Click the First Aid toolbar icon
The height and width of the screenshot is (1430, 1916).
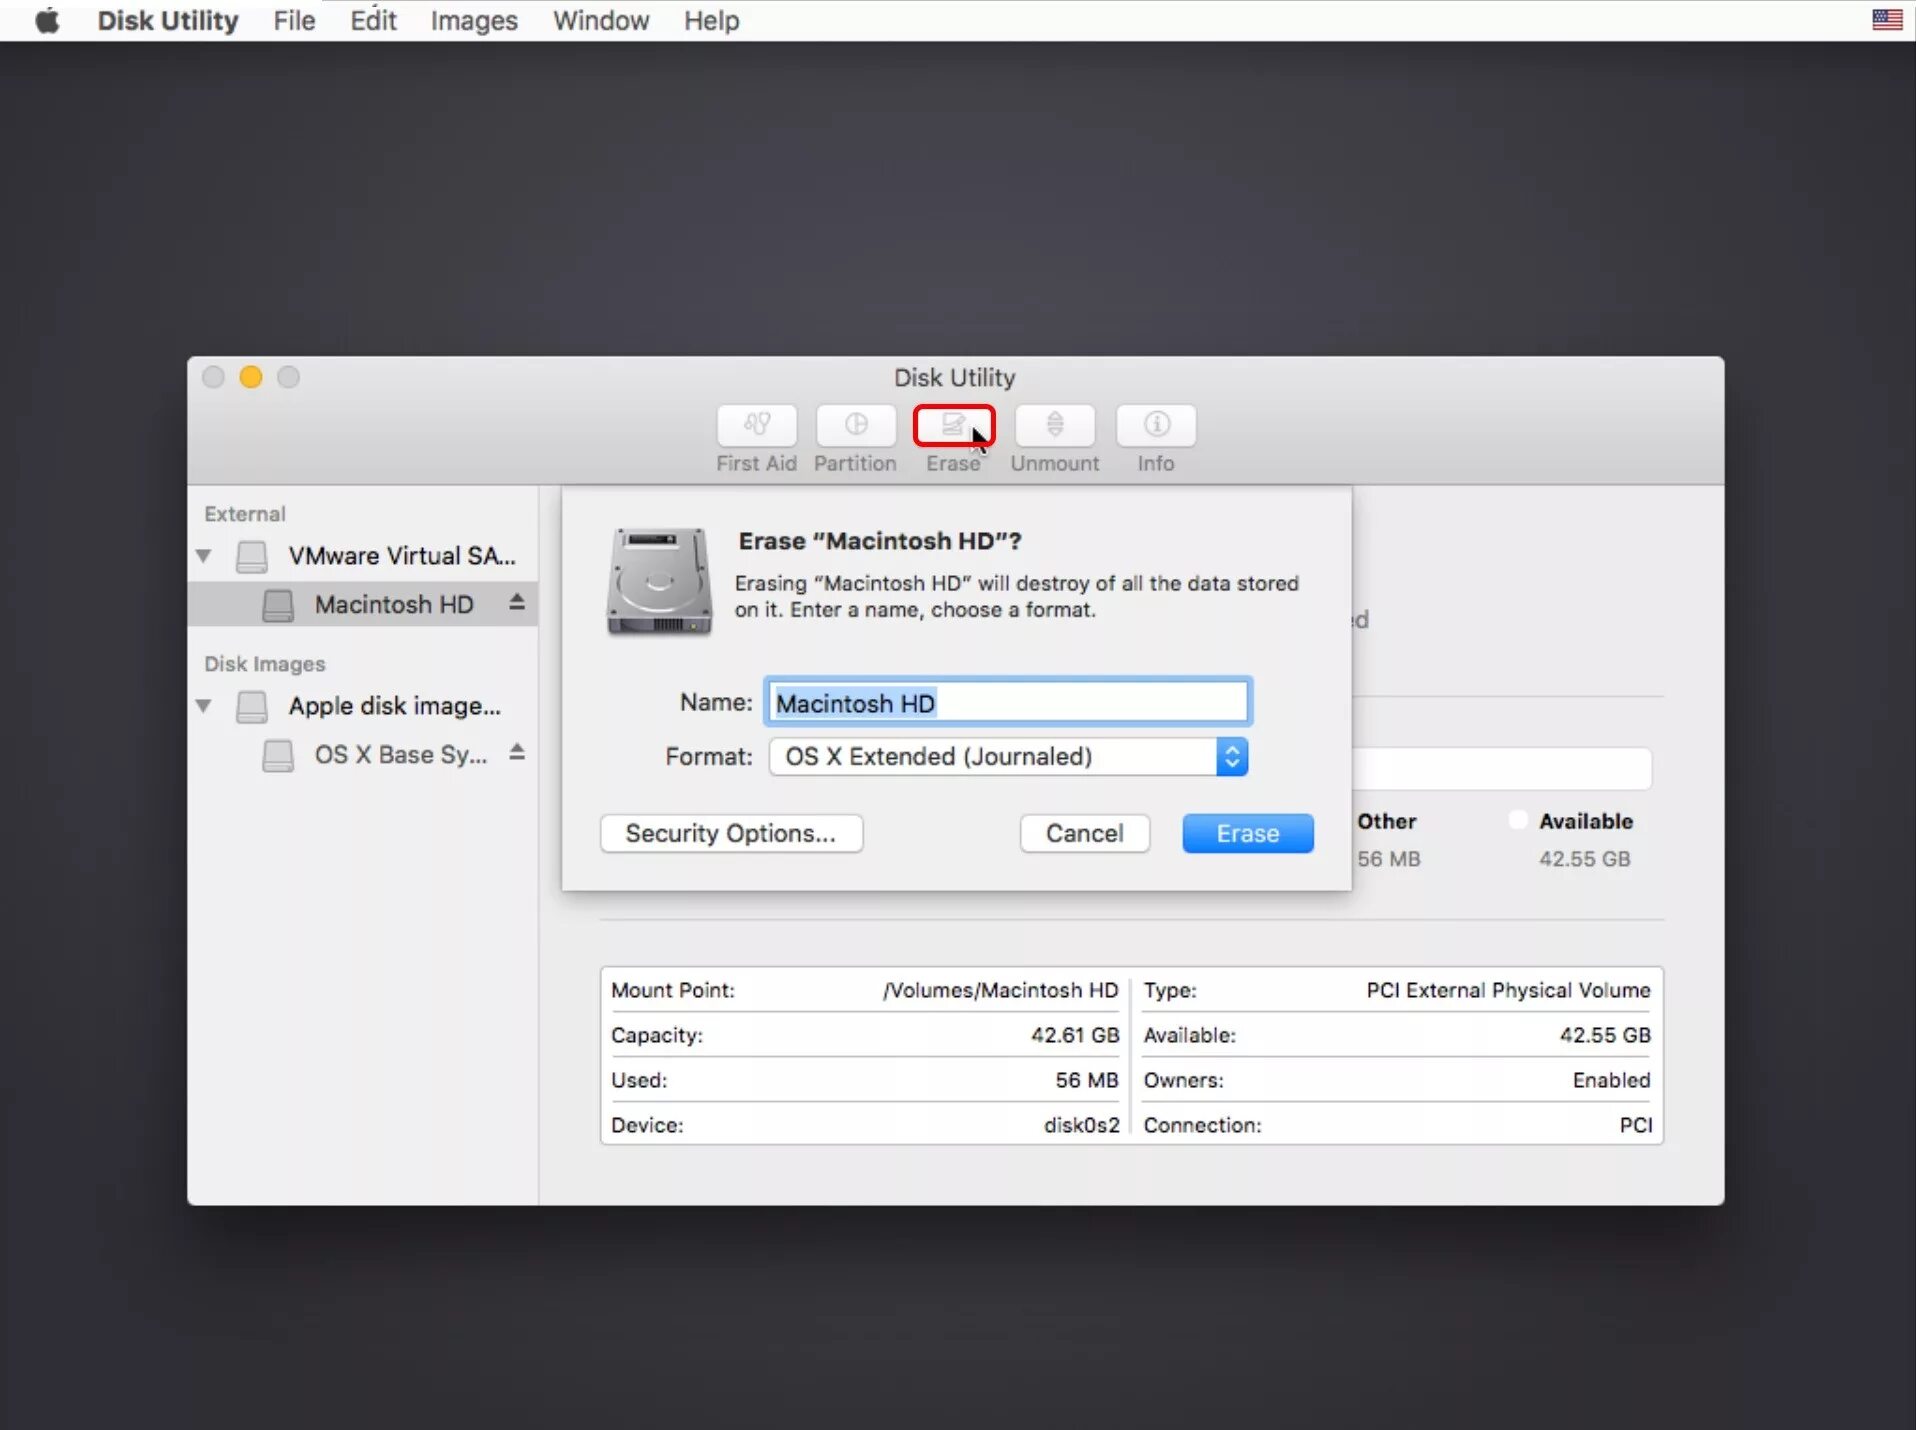pyautogui.click(x=757, y=425)
